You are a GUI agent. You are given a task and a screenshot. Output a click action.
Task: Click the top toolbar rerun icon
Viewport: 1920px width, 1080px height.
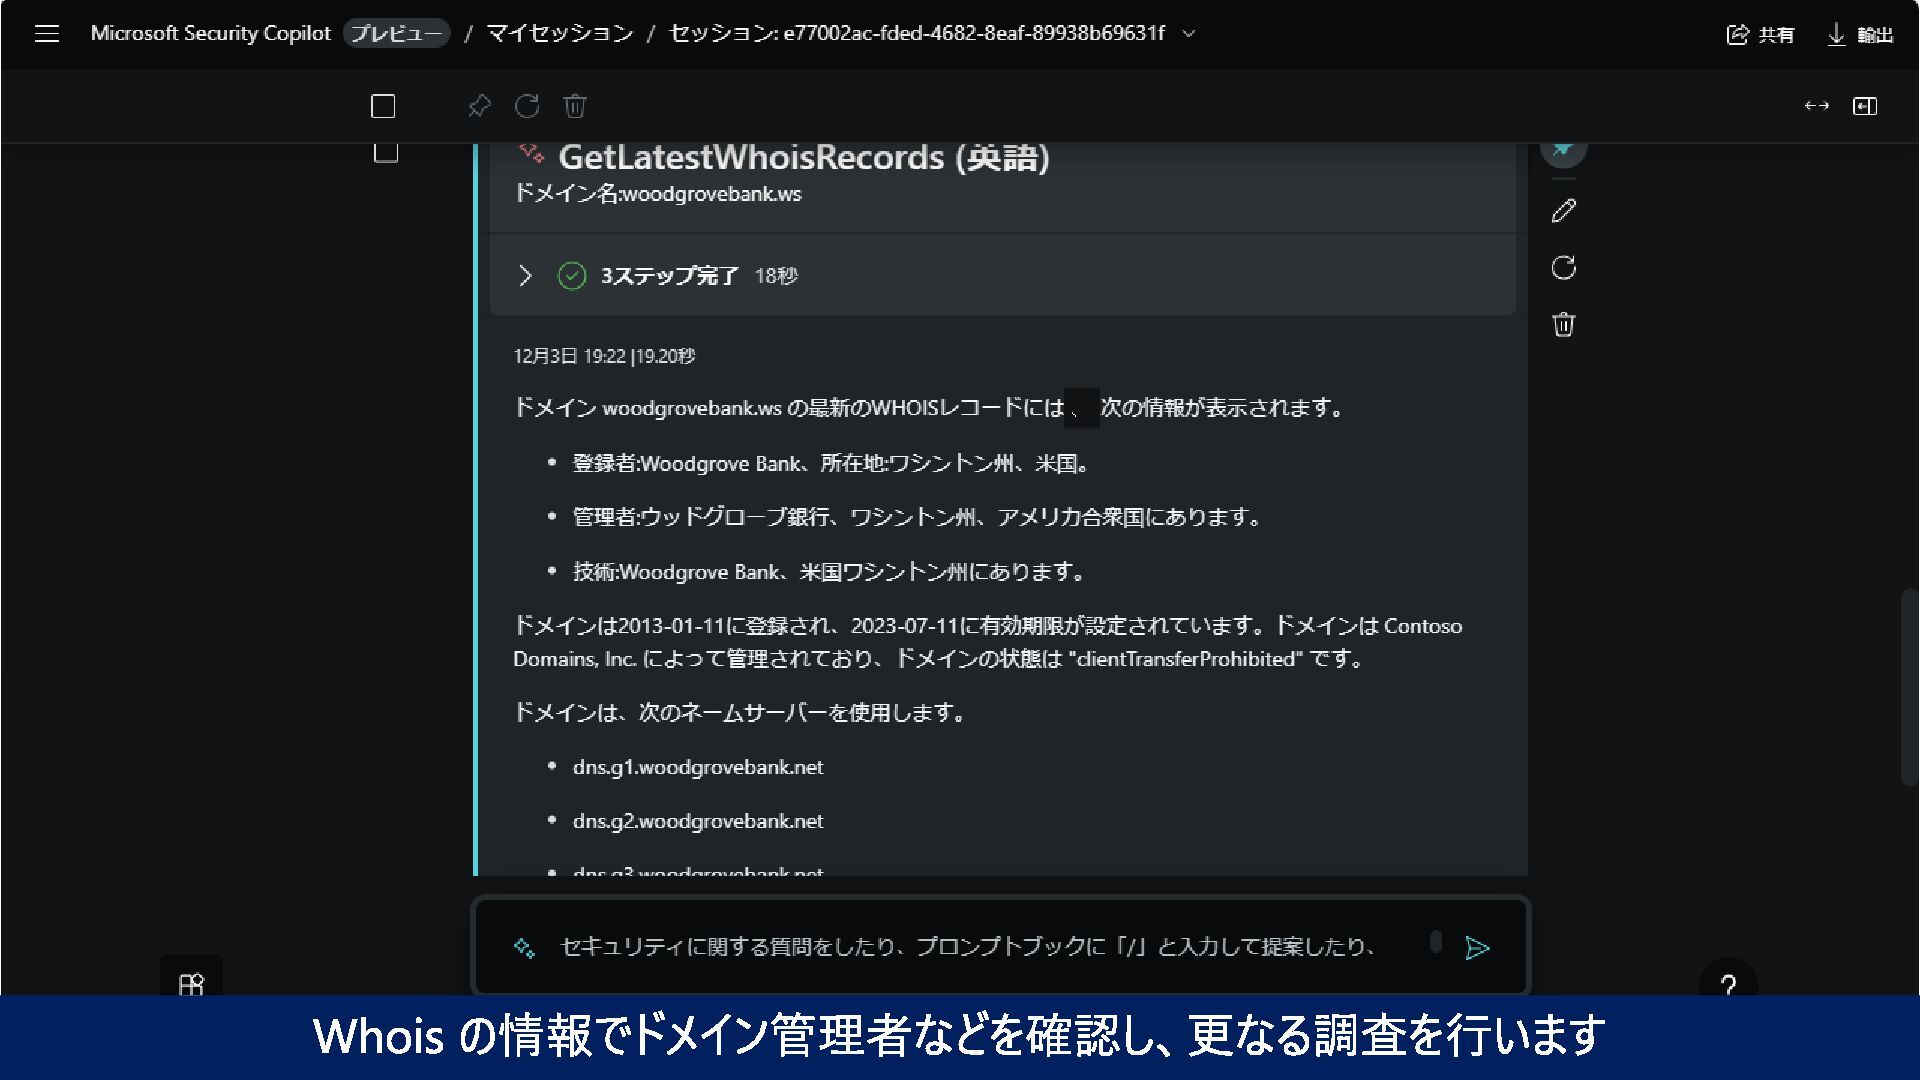tap(527, 106)
